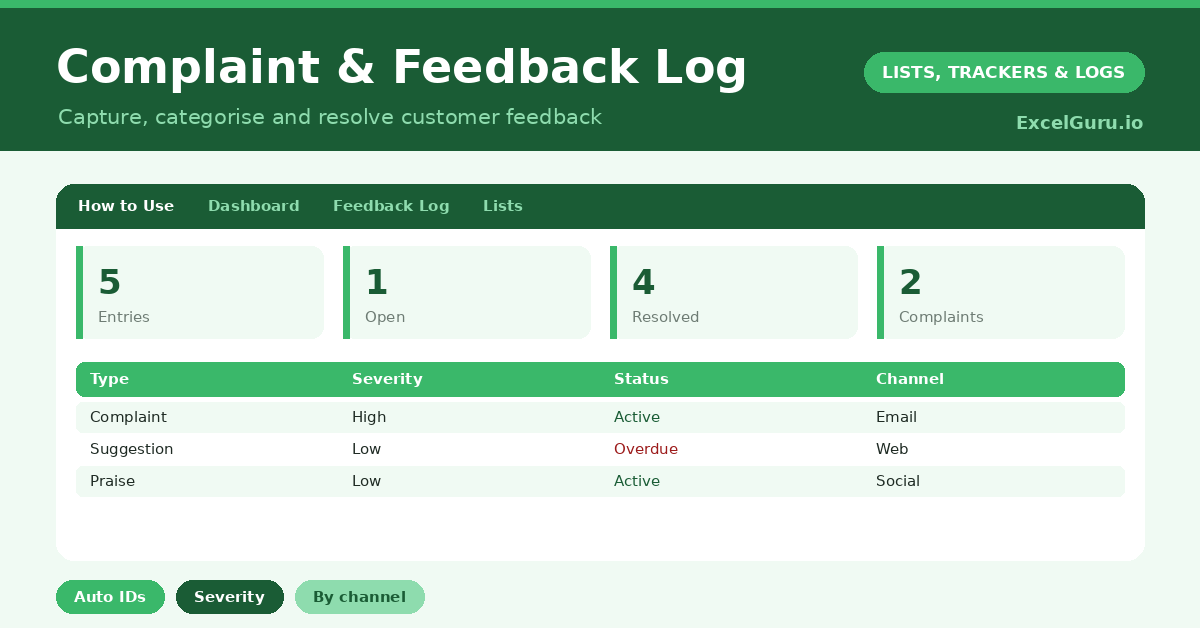
Task: Click Active status in Complaint row
Action: (x=637, y=417)
